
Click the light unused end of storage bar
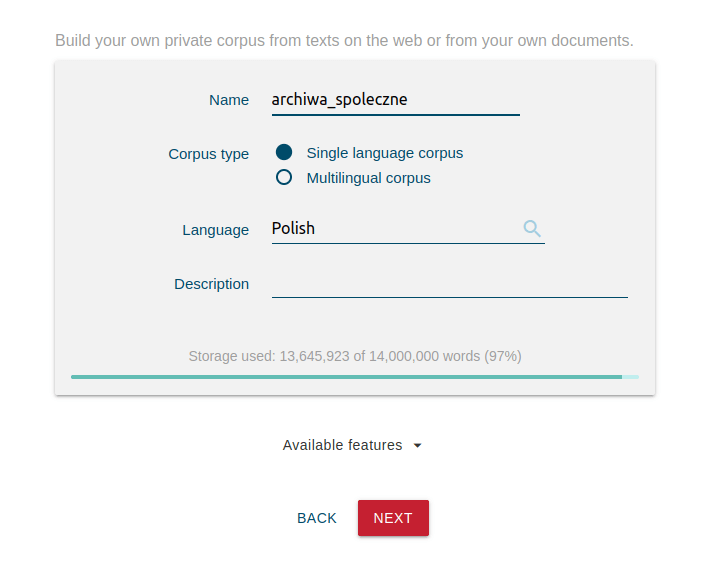click(x=630, y=377)
